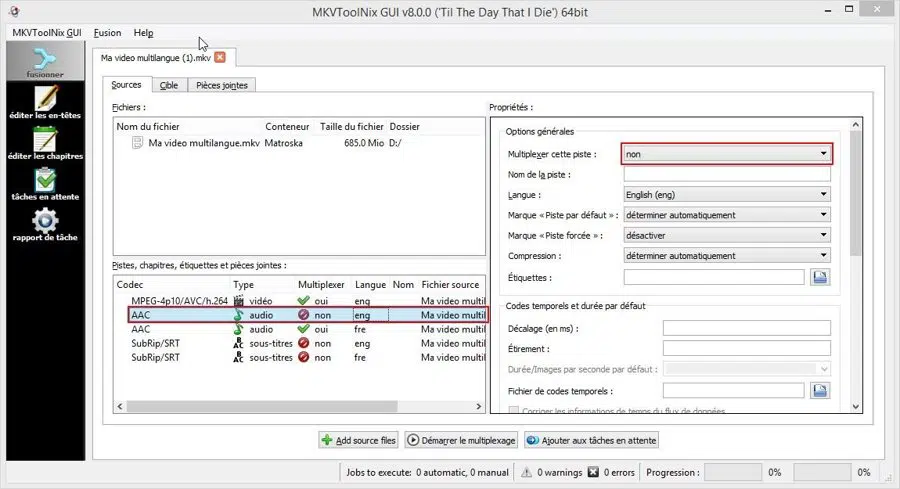Click the properties panel vertical scrollbar thumb

pos(856,194)
